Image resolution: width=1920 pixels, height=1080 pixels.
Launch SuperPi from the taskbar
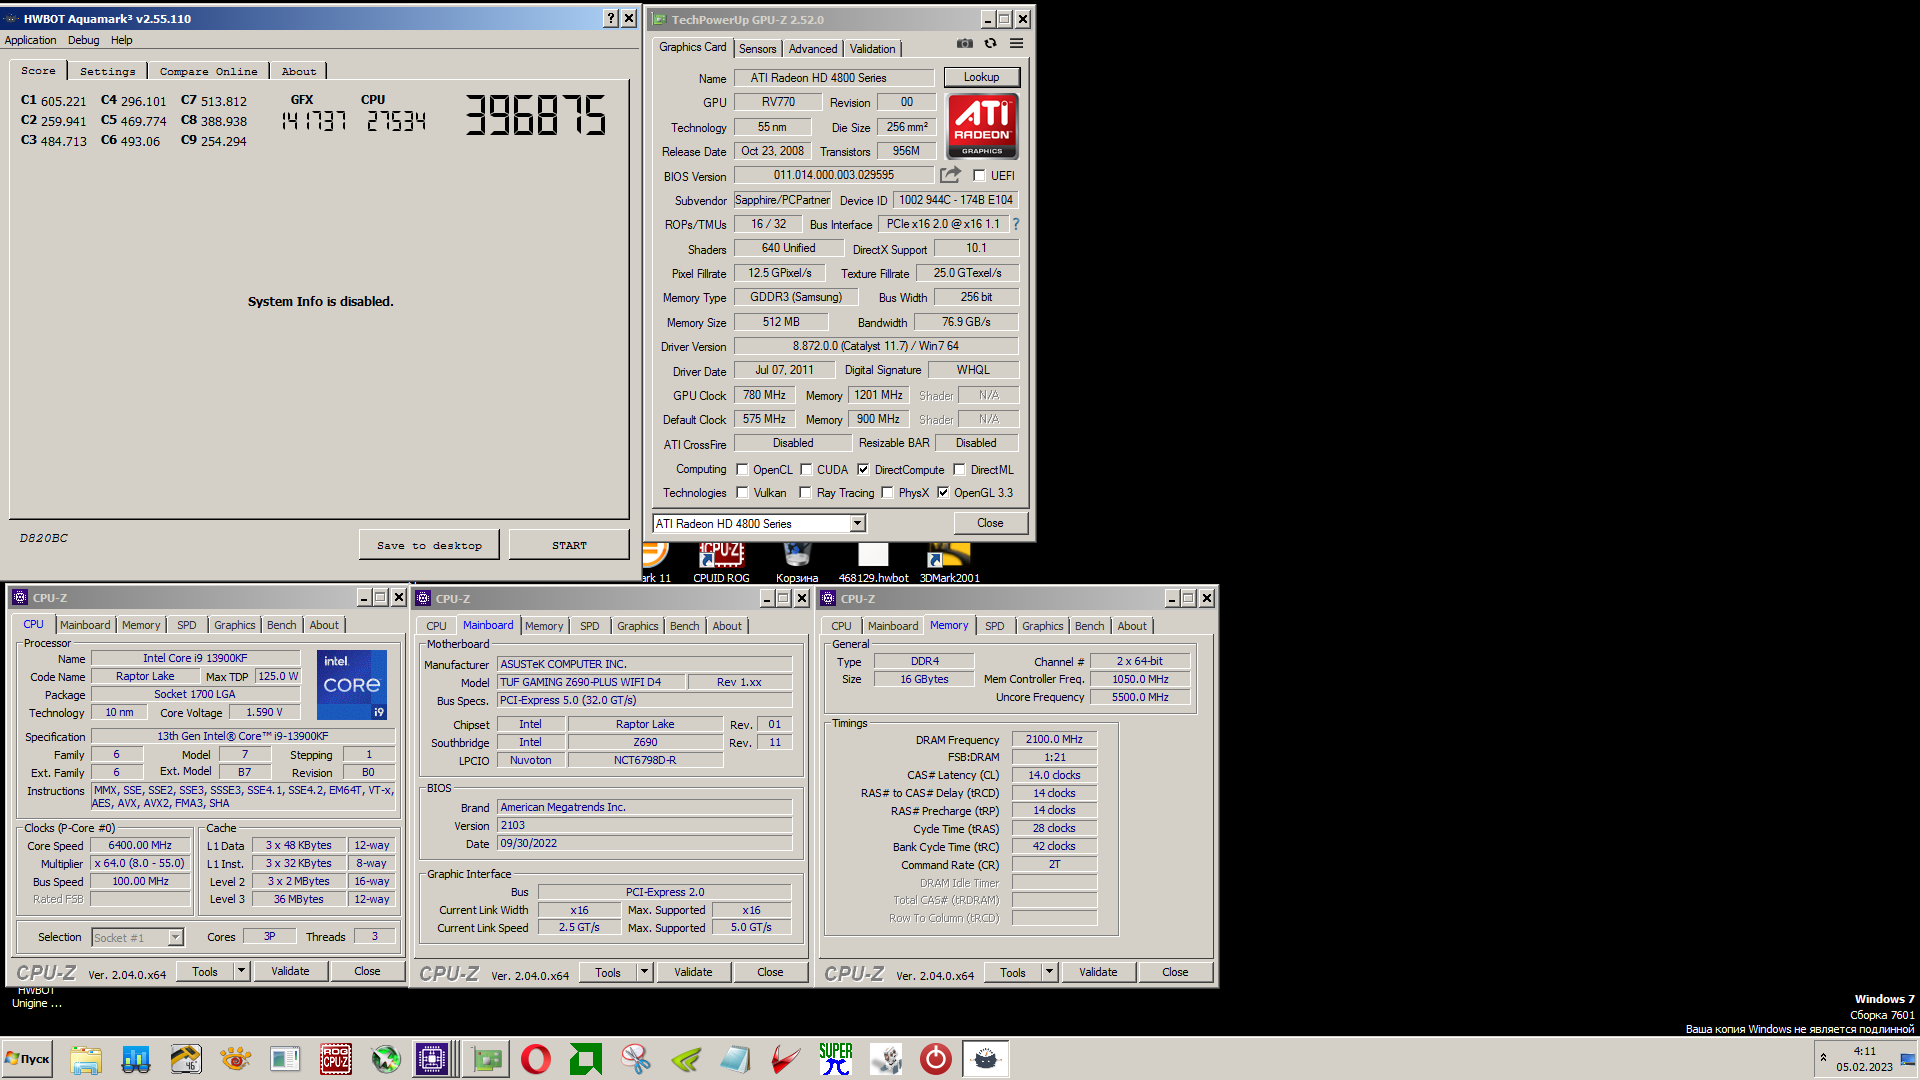(836, 1059)
